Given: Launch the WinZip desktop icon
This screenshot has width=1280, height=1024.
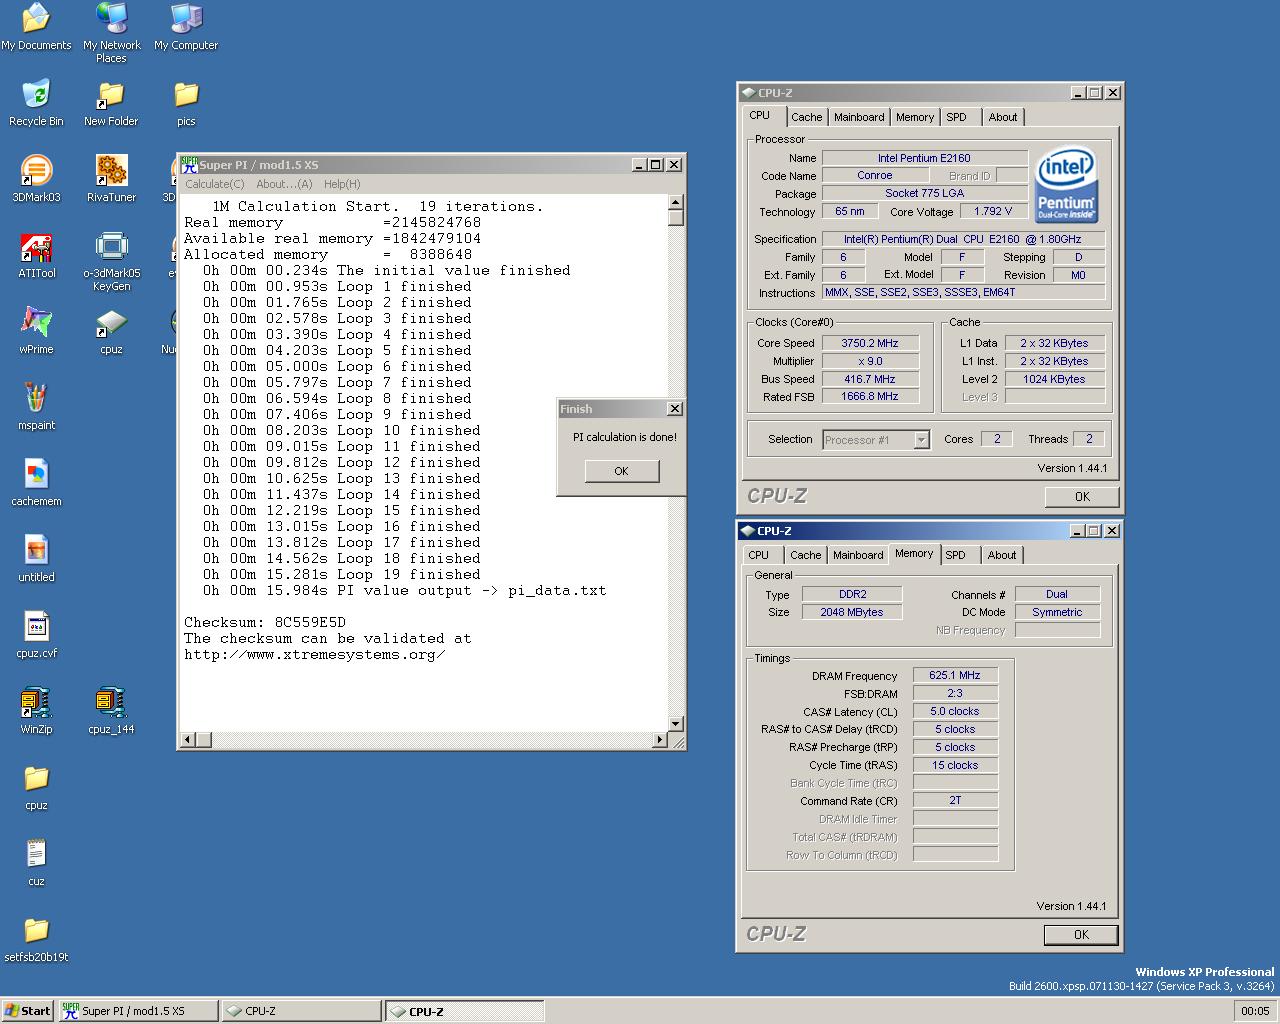Looking at the screenshot, I should coord(36,711).
